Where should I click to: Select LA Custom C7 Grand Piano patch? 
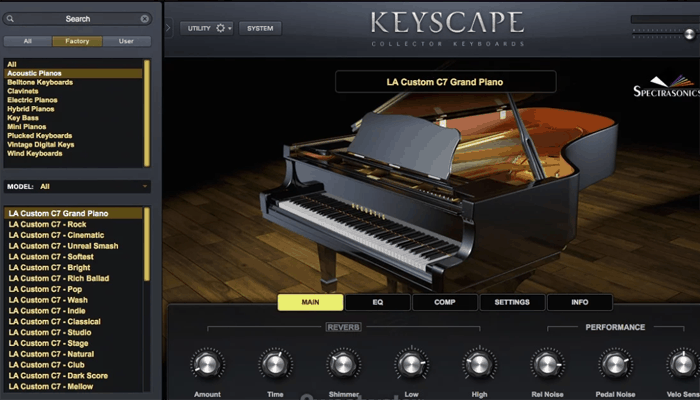point(74,213)
